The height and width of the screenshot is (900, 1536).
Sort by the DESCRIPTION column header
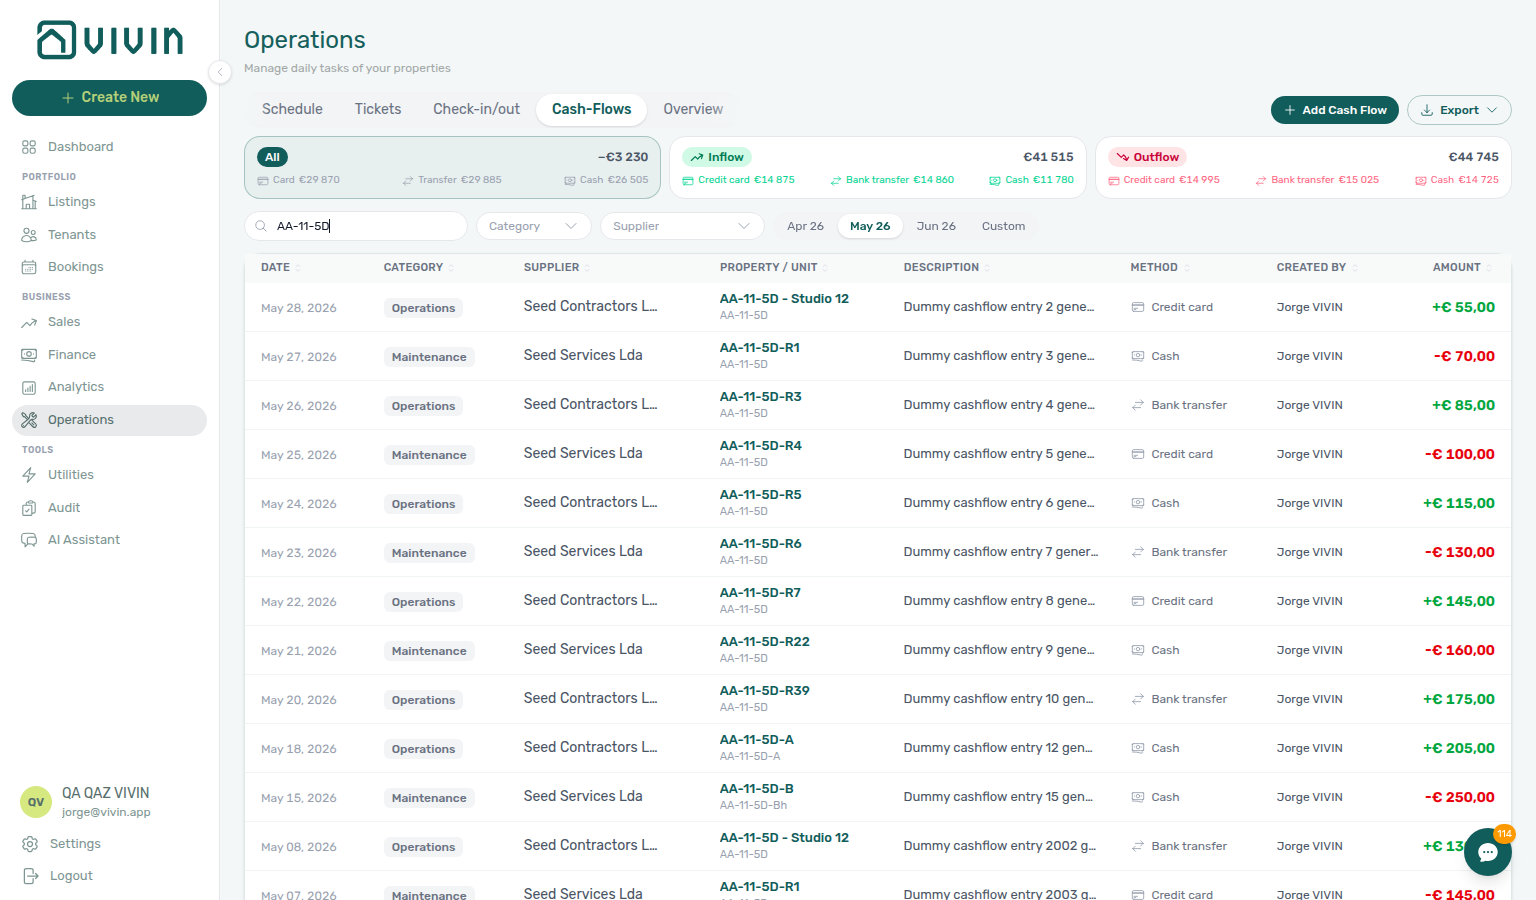point(946,267)
